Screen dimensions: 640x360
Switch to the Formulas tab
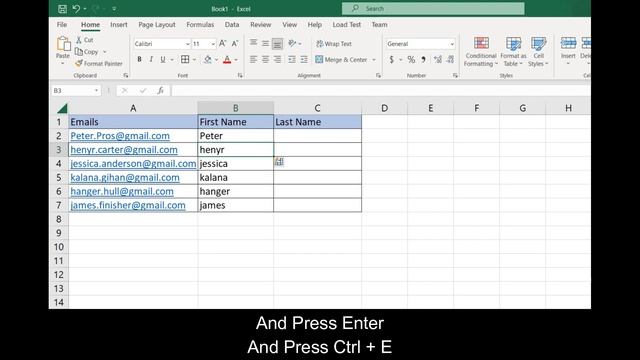200,24
